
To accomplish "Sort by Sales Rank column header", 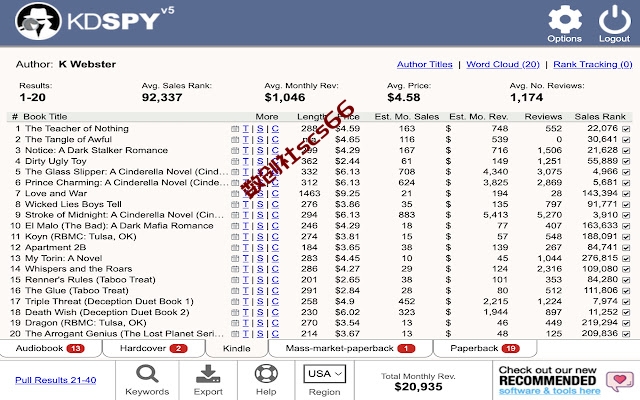I will [x=600, y=117].
